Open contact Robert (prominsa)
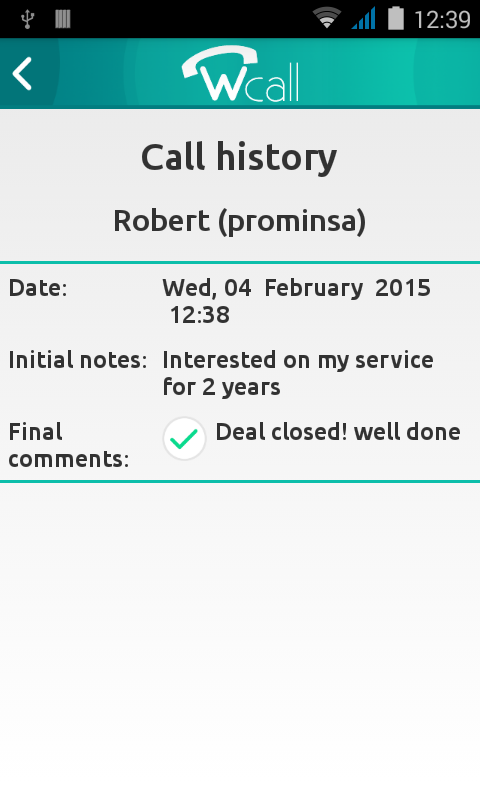Image resolution: width=480 pixels, height=800 pixels. pos(240,221)
